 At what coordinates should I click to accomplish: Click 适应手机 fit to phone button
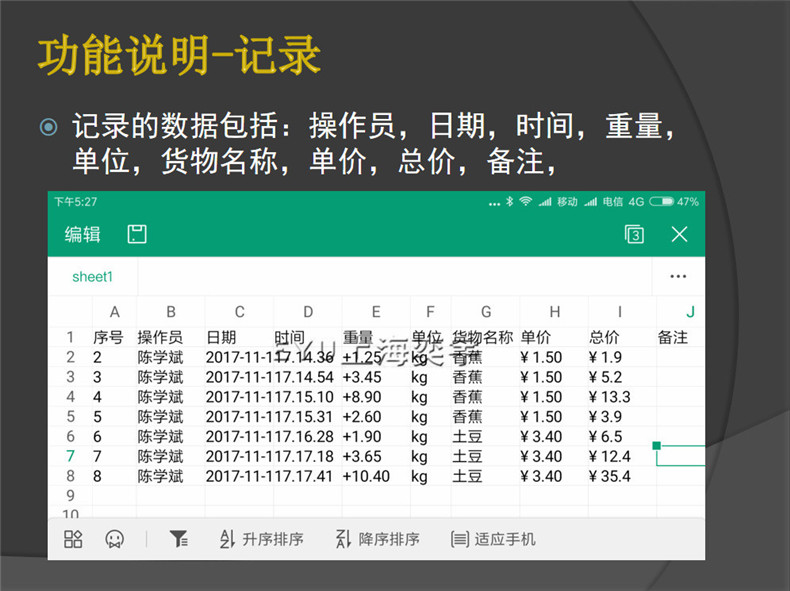click(x=493, y=539)
